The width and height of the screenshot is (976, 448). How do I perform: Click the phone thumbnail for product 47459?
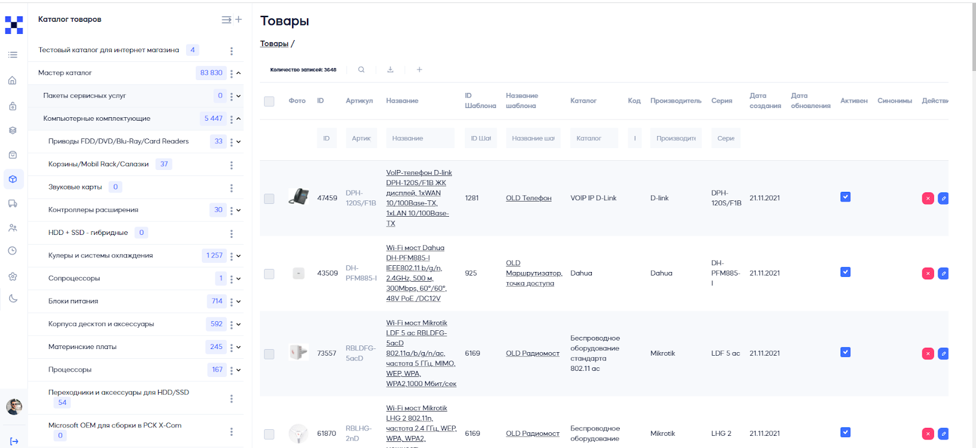pyautogui.click(x=299, y=197)
